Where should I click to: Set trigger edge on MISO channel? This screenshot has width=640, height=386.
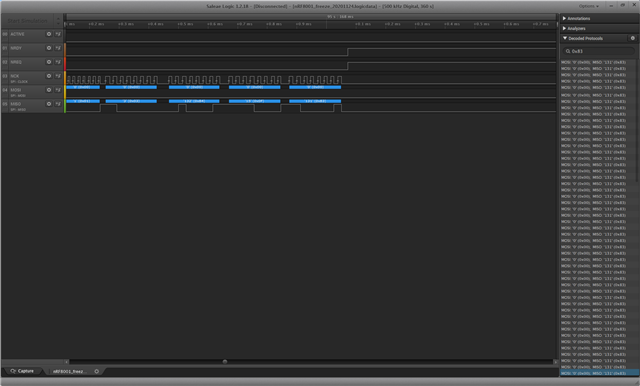point(58,104)
